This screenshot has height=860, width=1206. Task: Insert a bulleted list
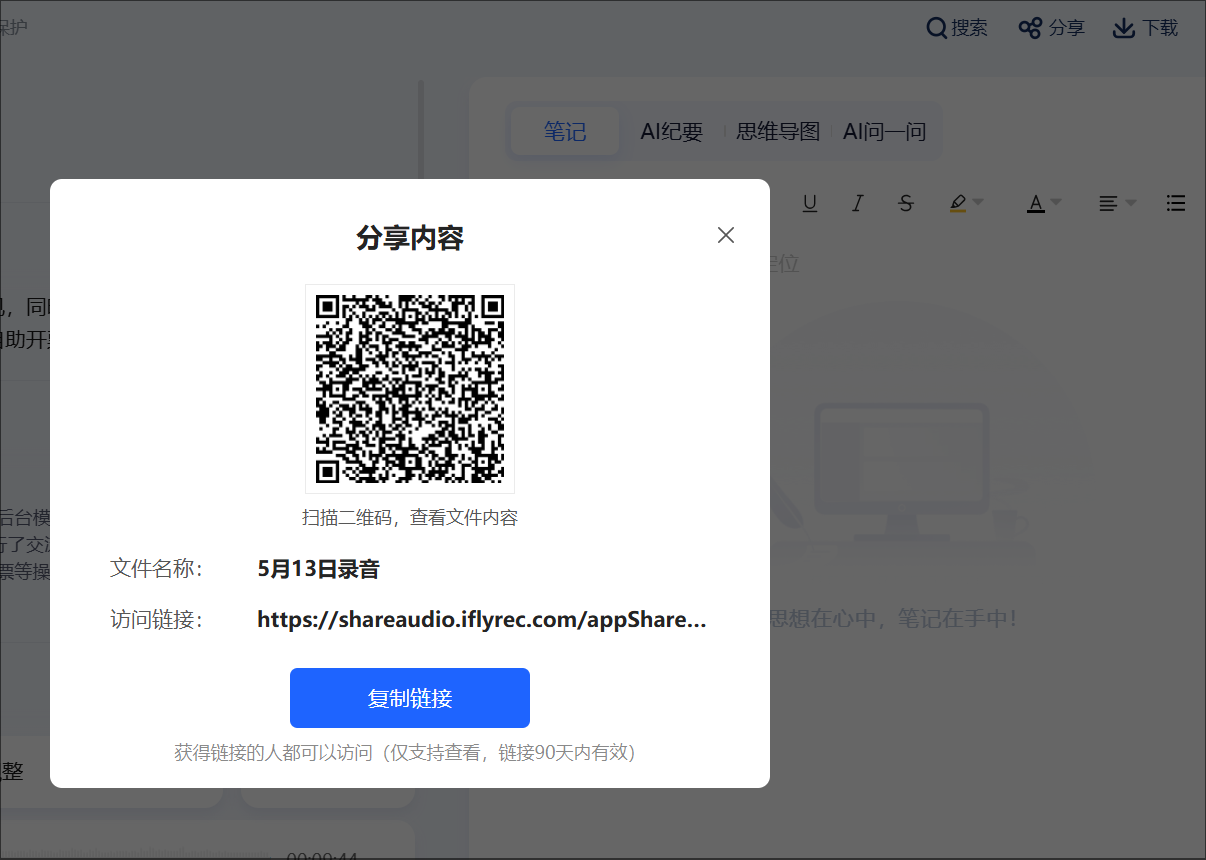tap(1176, 203)
